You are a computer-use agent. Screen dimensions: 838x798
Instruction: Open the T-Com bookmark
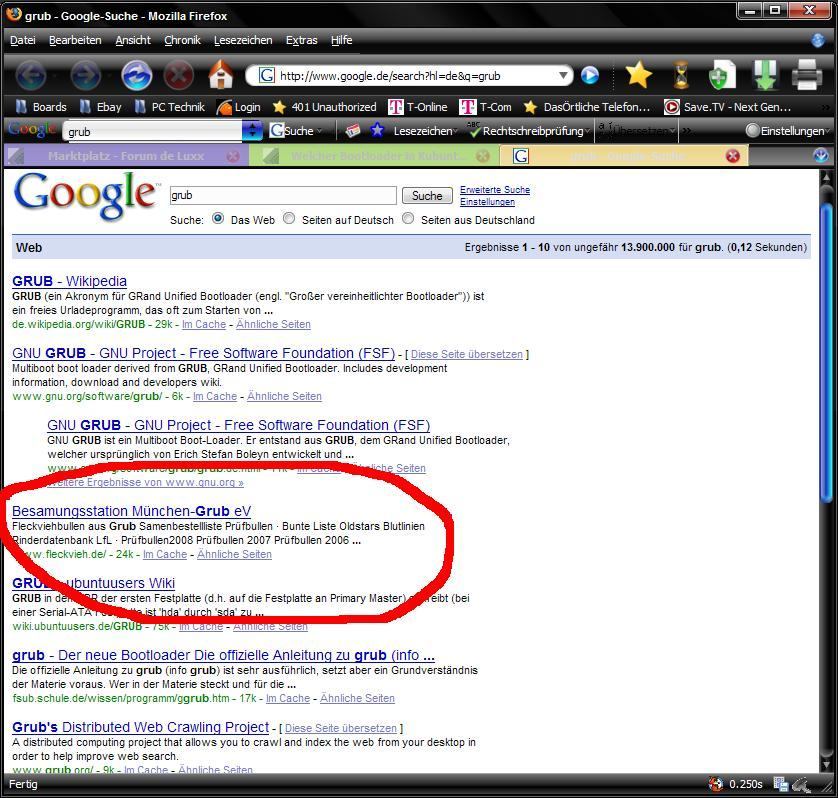click(x=485, y=107)
